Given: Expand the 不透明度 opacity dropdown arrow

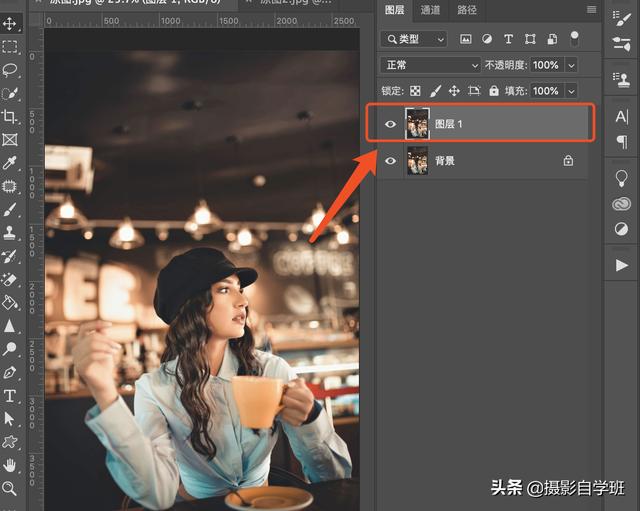Looking at the screenshot, I should tap(571, 65).
